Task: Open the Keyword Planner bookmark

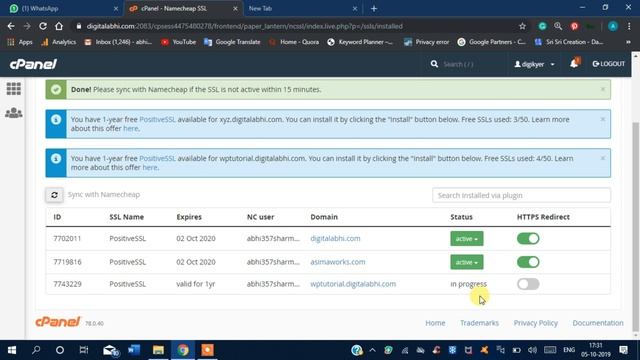Action: [x=360, y=42]
